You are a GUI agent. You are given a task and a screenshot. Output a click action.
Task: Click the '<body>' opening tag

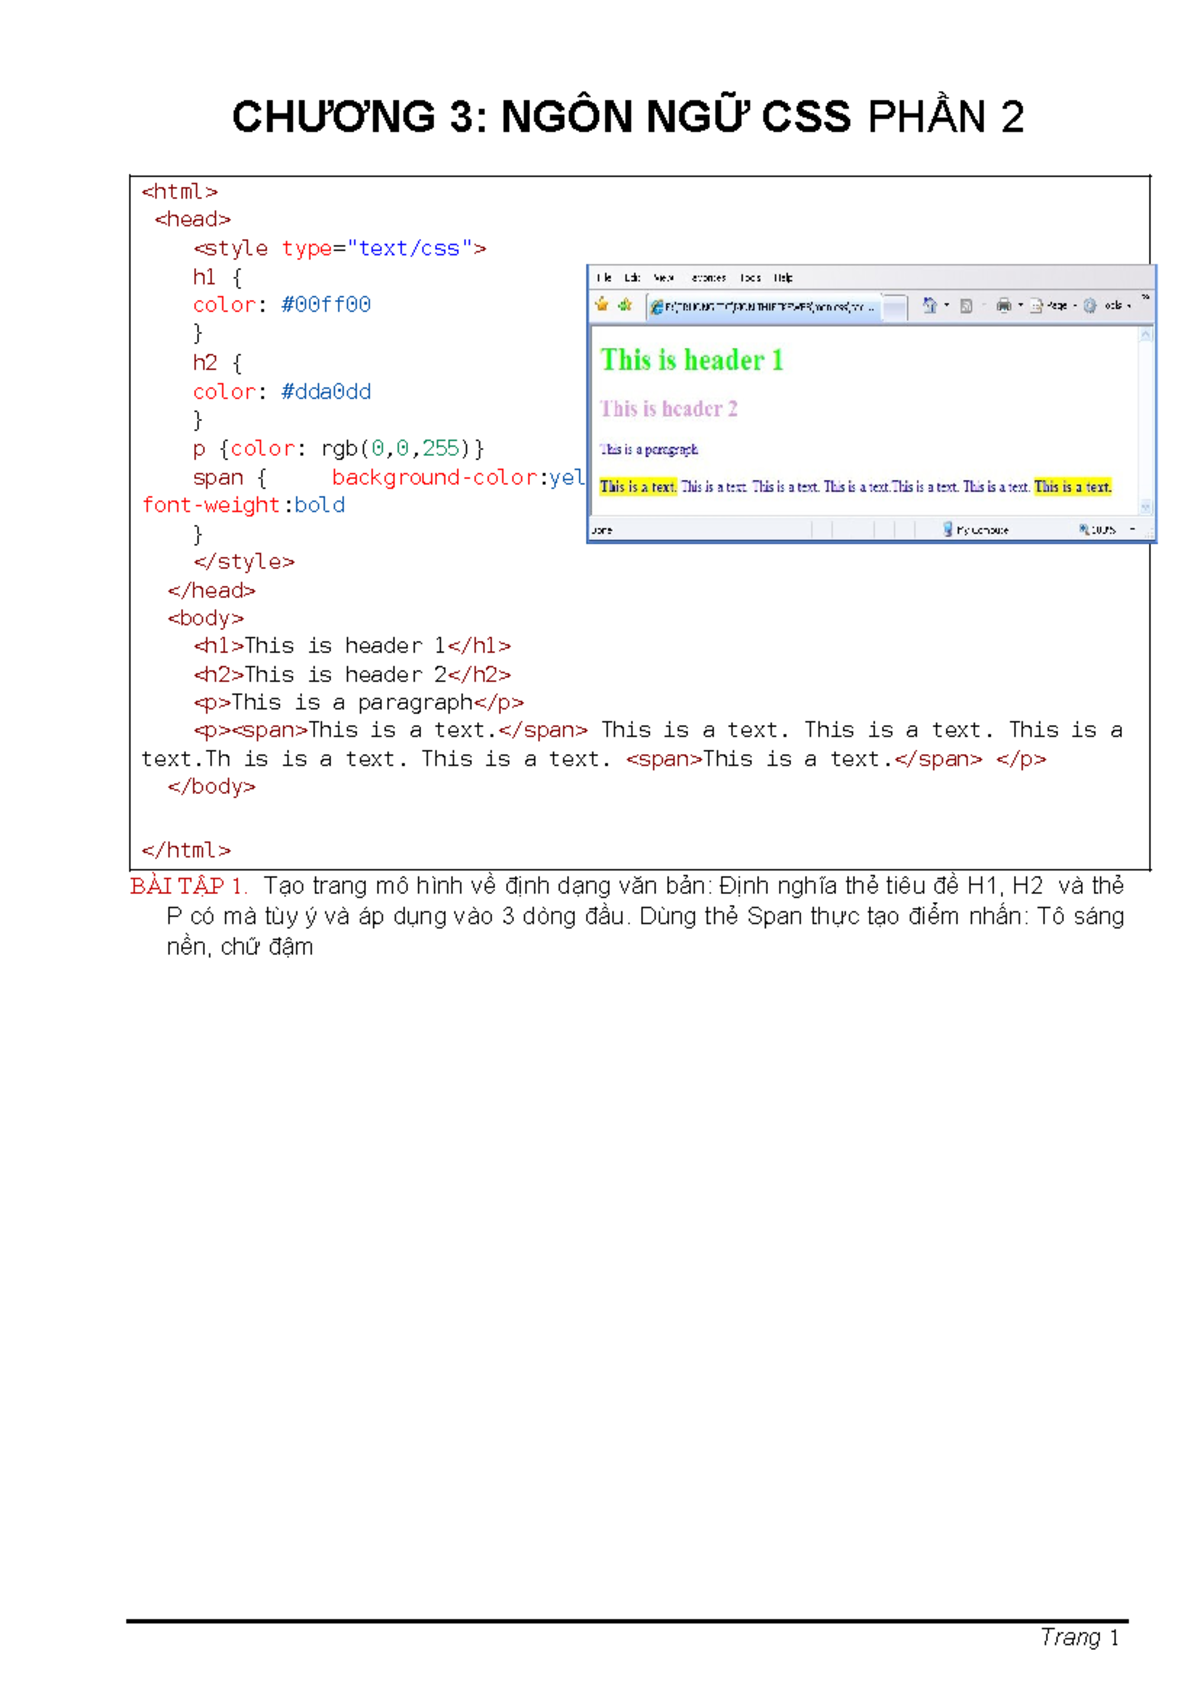click(x=206, y=618)
